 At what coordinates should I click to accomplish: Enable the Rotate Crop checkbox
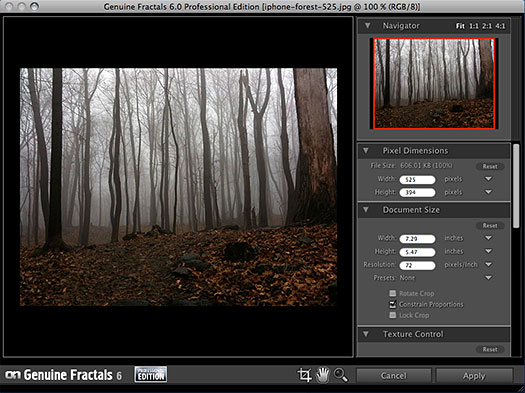393,293
